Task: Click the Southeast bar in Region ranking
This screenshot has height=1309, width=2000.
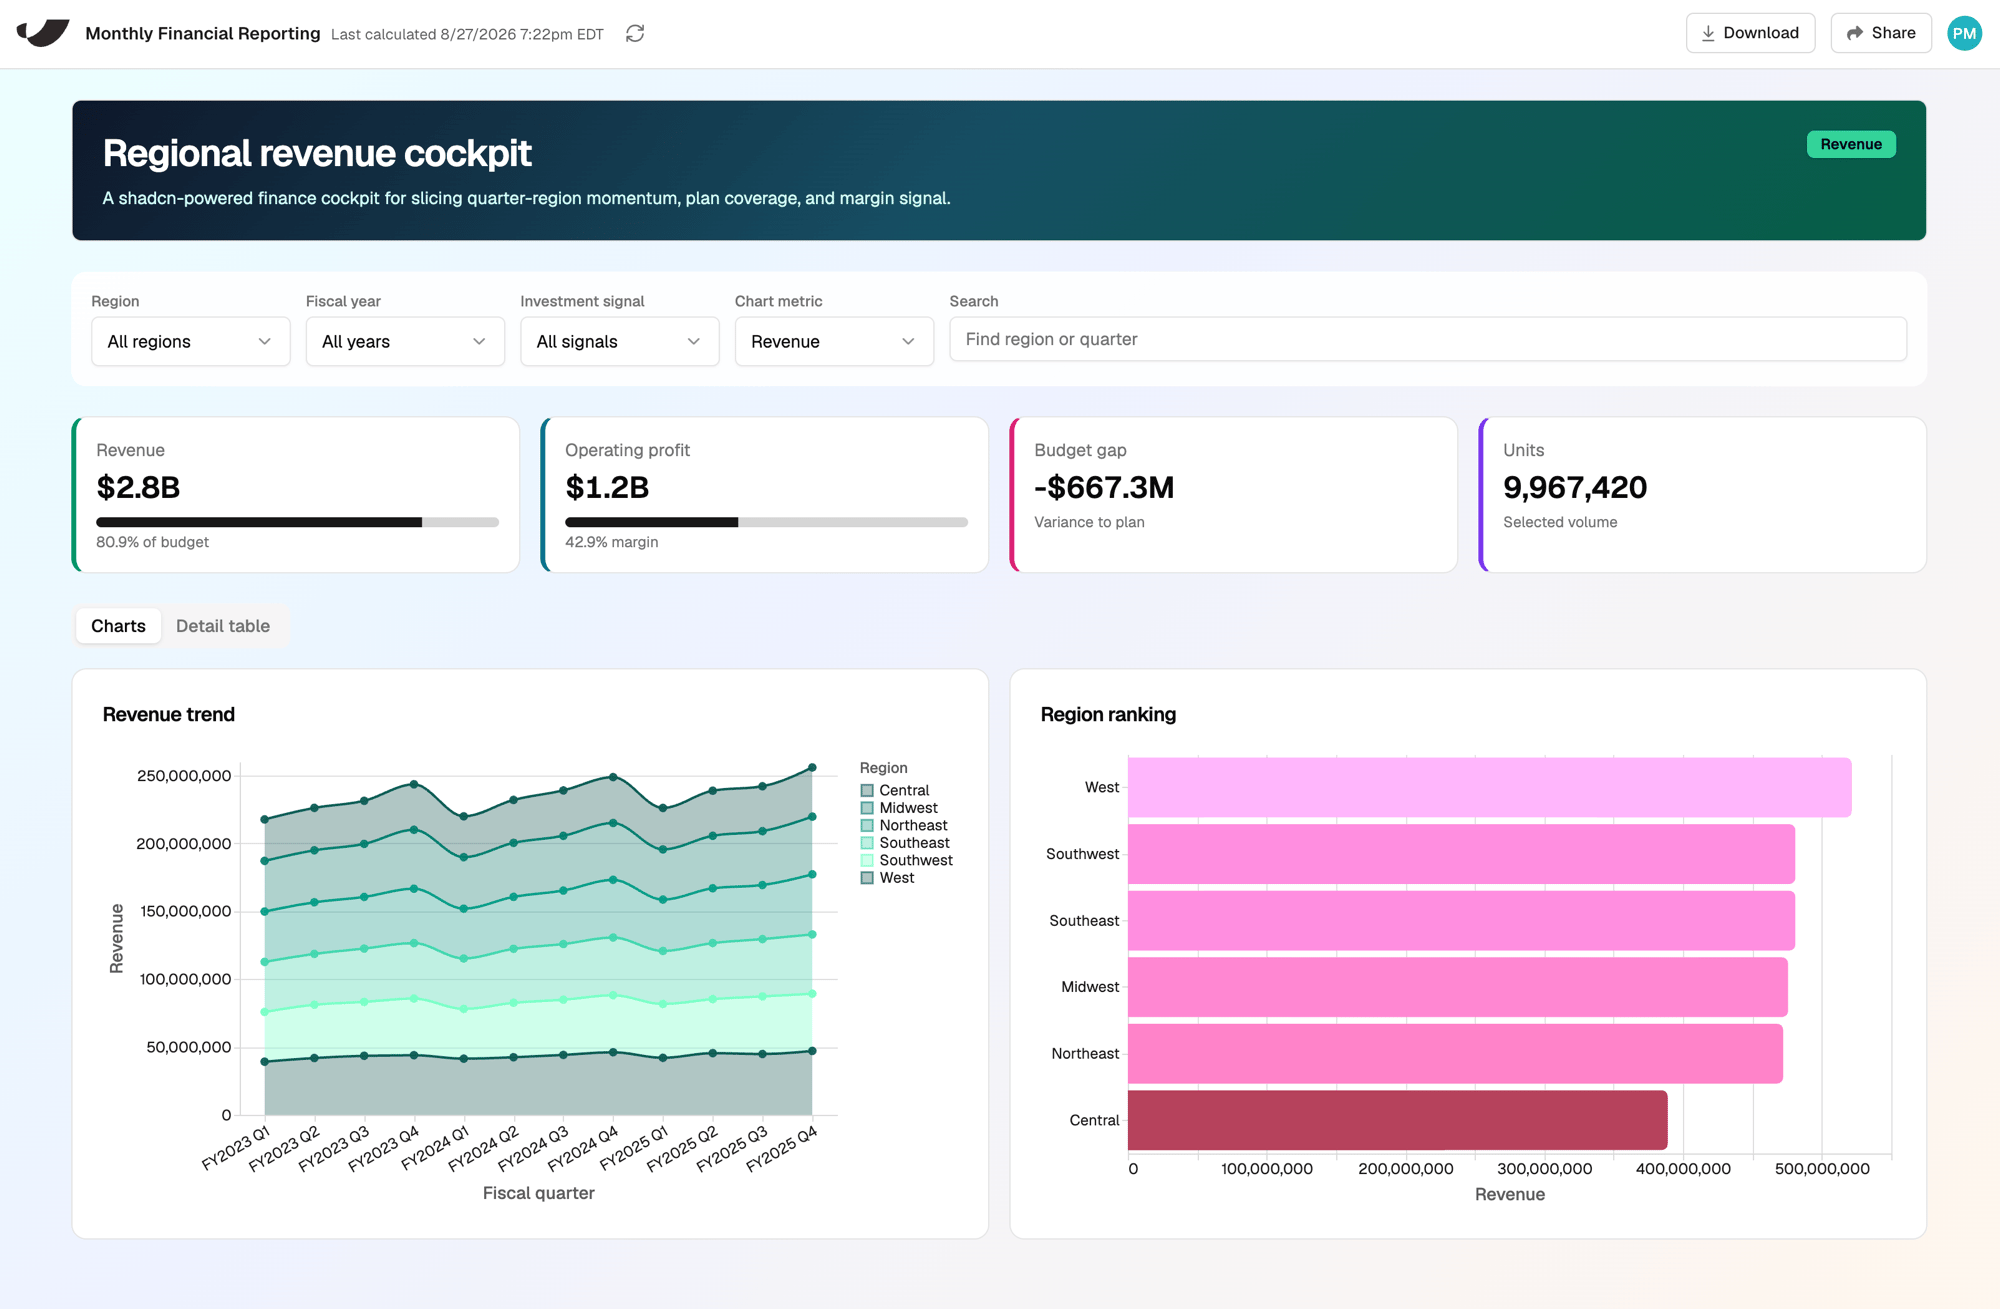Action: 1461,921
